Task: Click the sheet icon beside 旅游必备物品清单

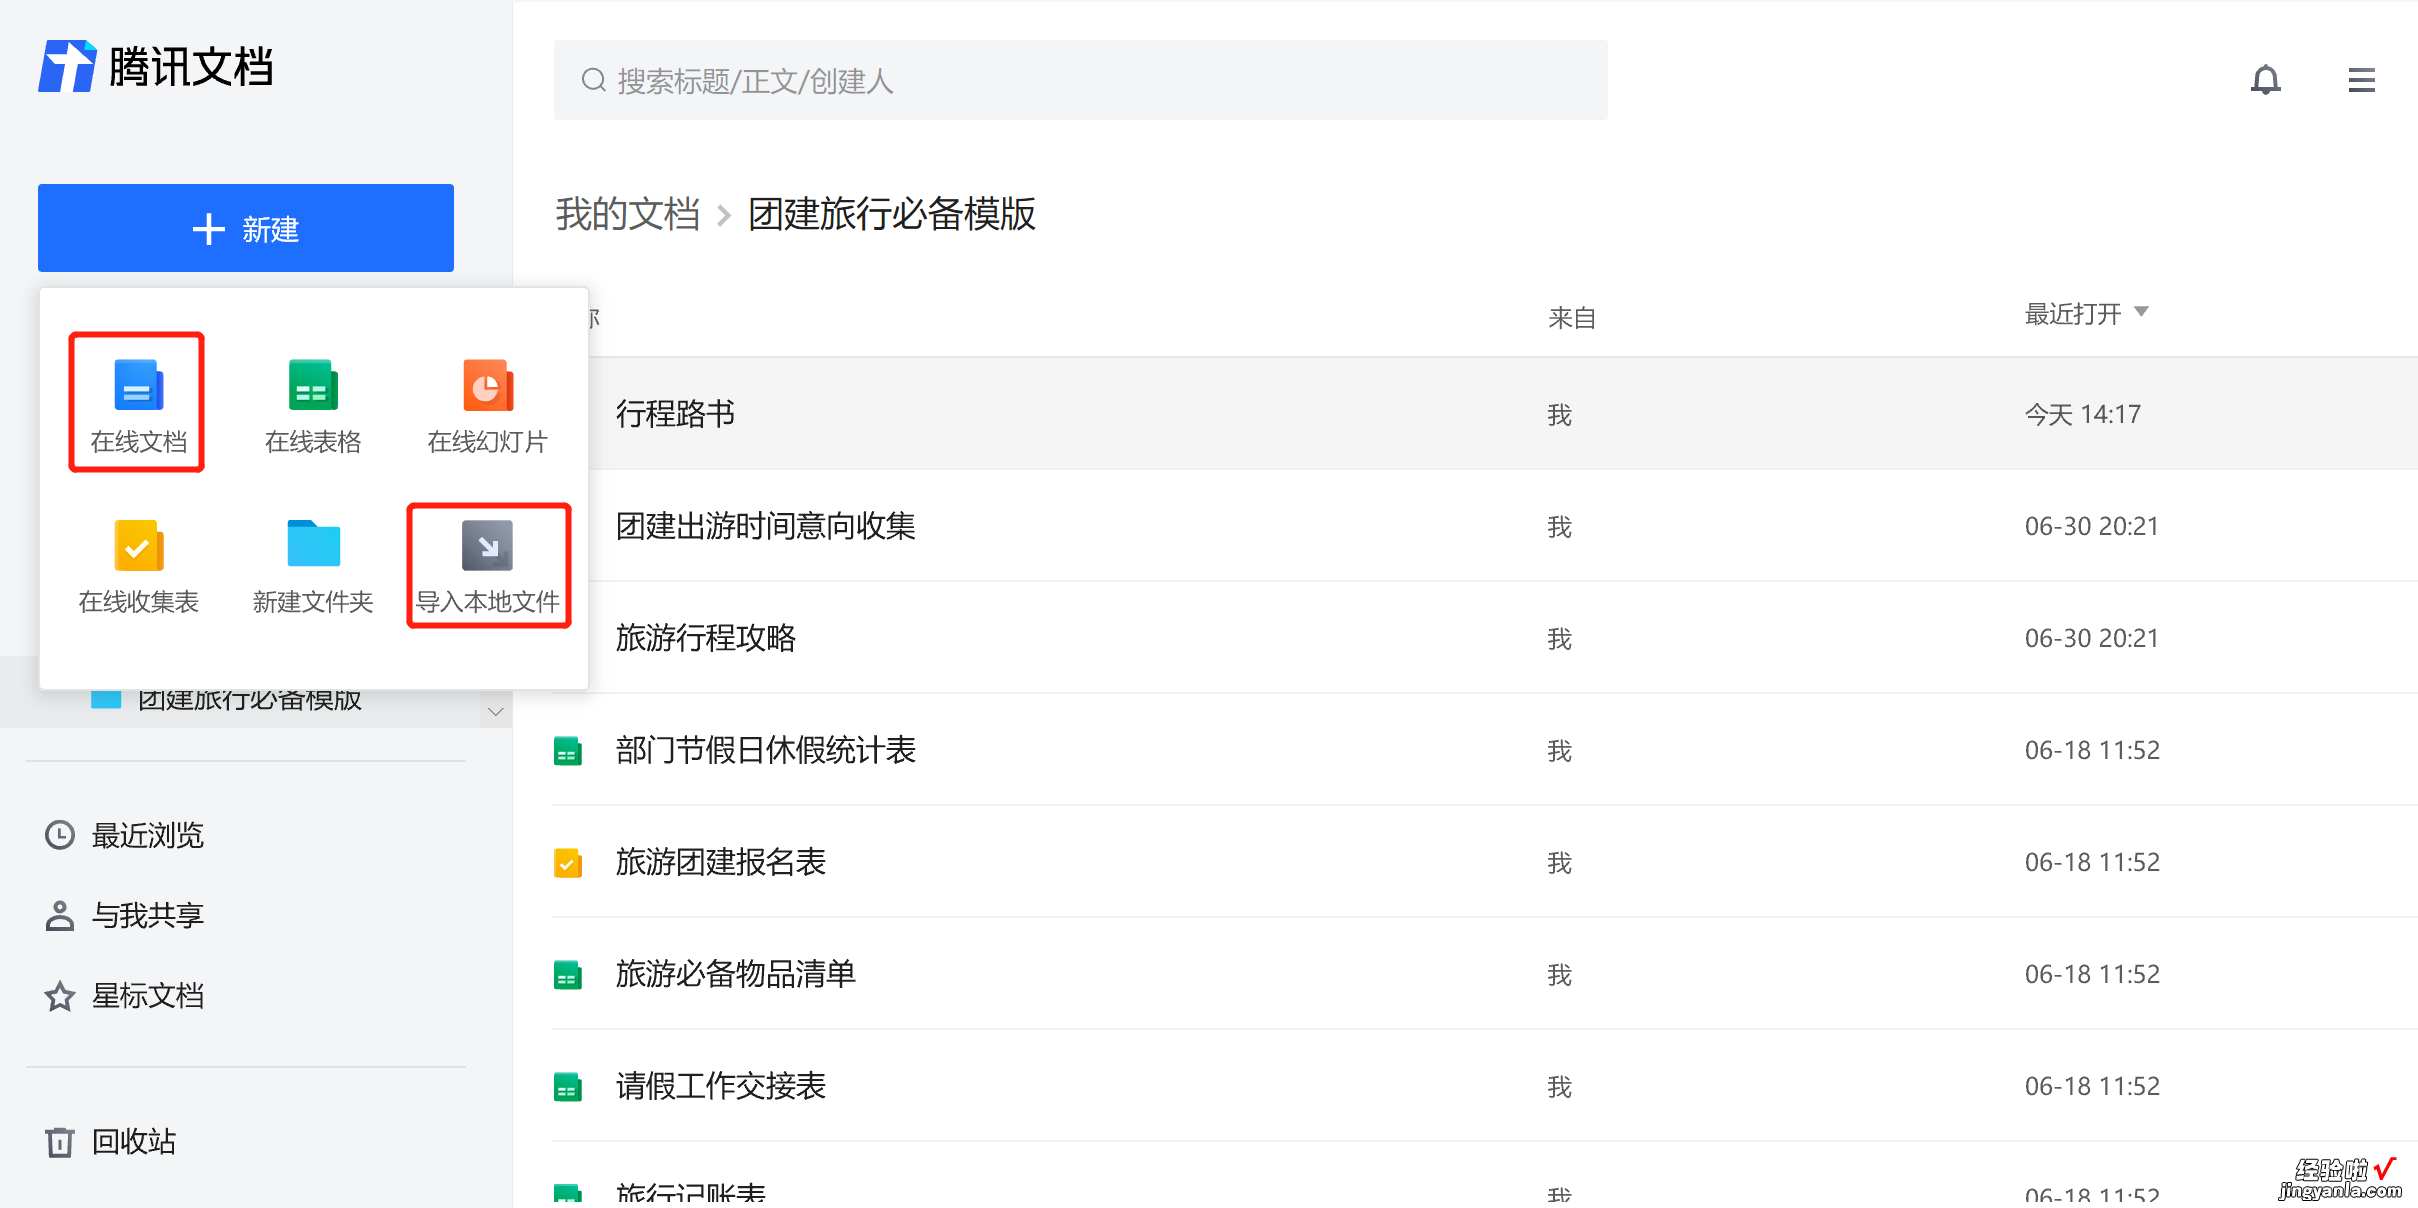Action: [568, 975]
